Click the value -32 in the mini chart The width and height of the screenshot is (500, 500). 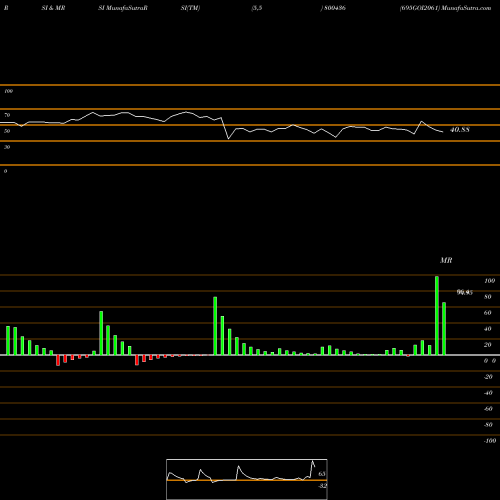[322, 486]
